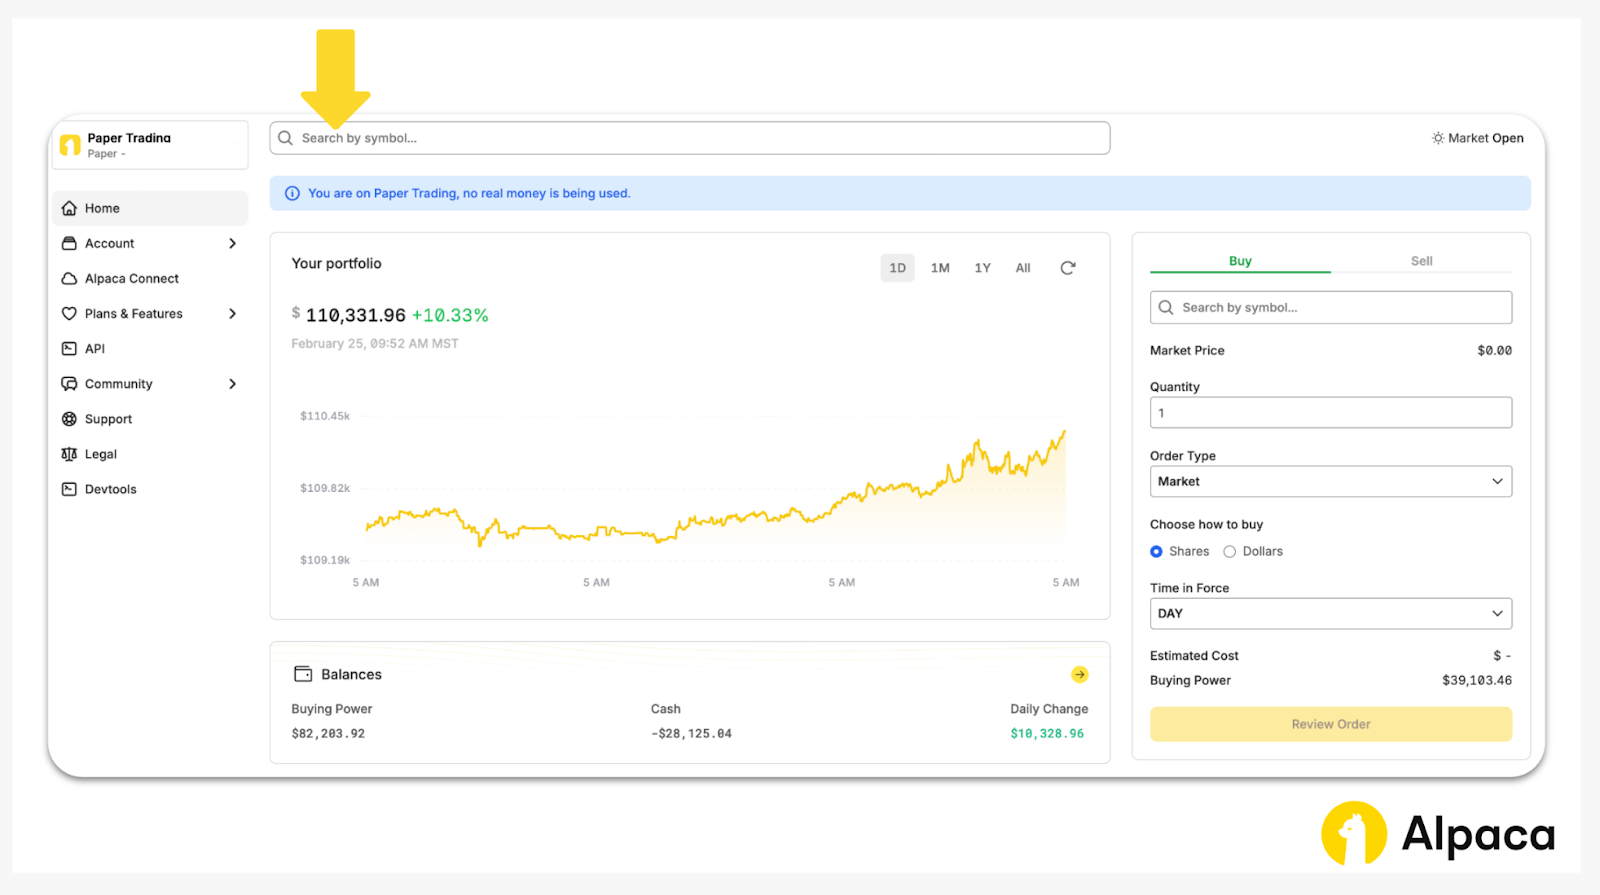Open the Paper Trading account switcher

click(x=150, y=145)
